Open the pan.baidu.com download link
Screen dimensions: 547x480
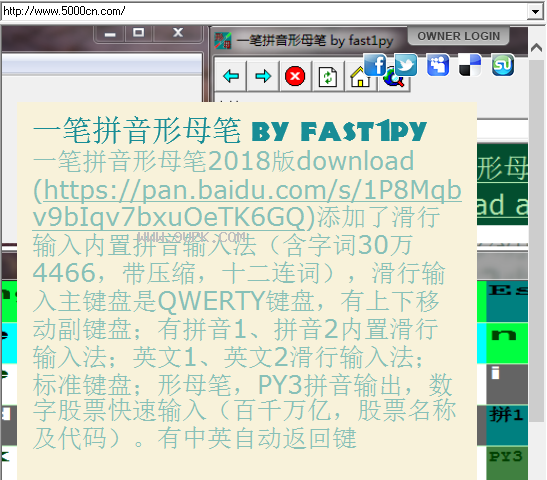(247, 203)
